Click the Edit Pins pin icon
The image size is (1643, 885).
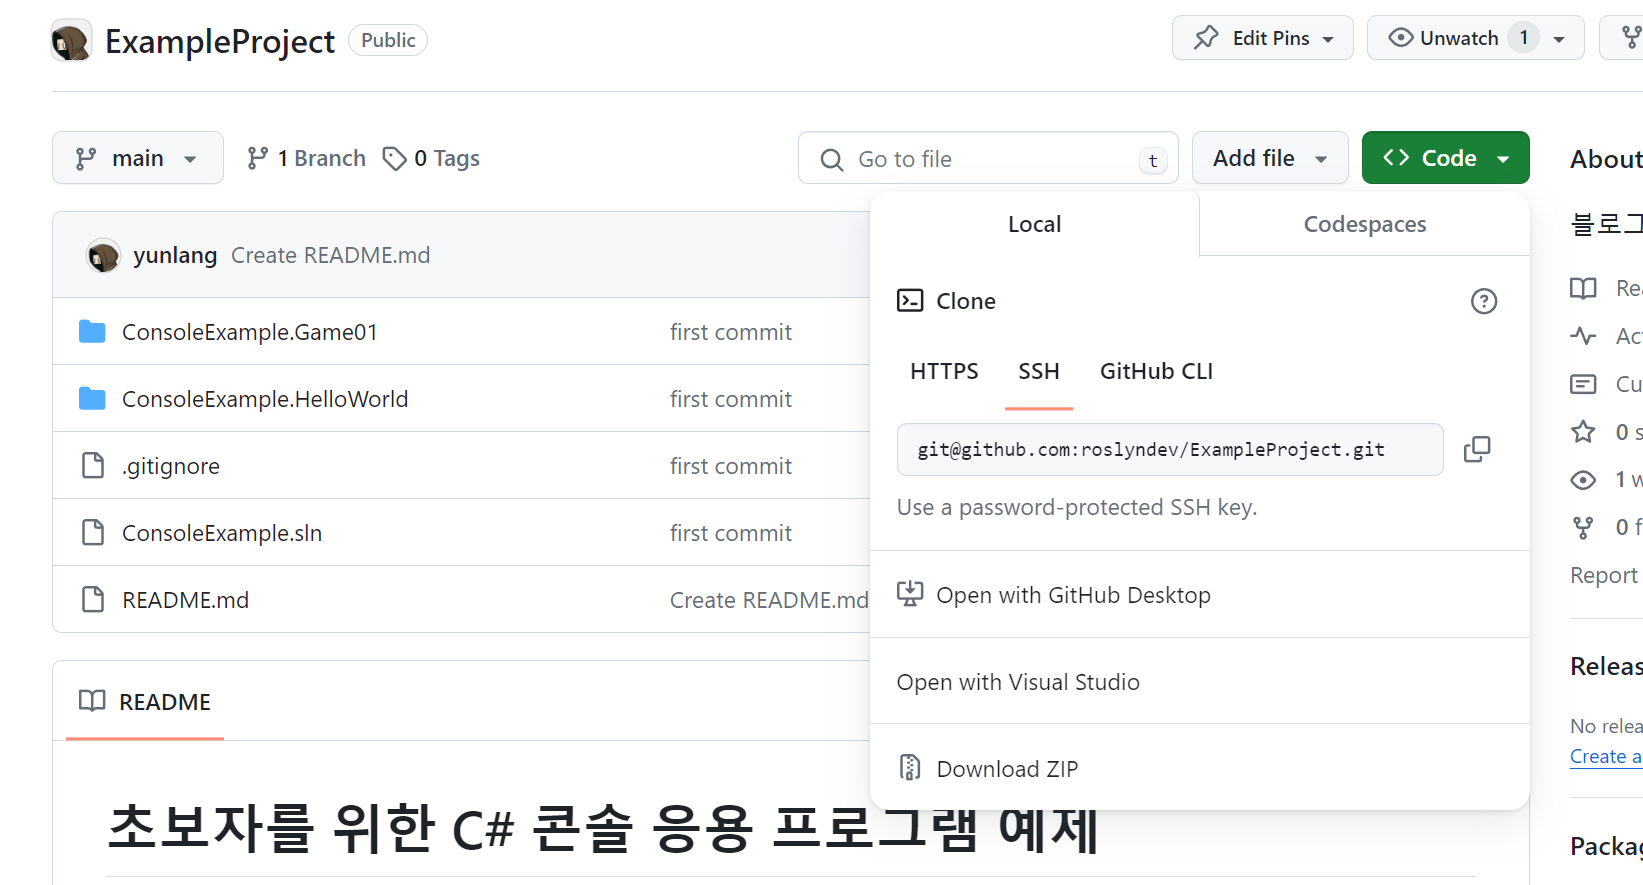click(x=1206, y=38)
